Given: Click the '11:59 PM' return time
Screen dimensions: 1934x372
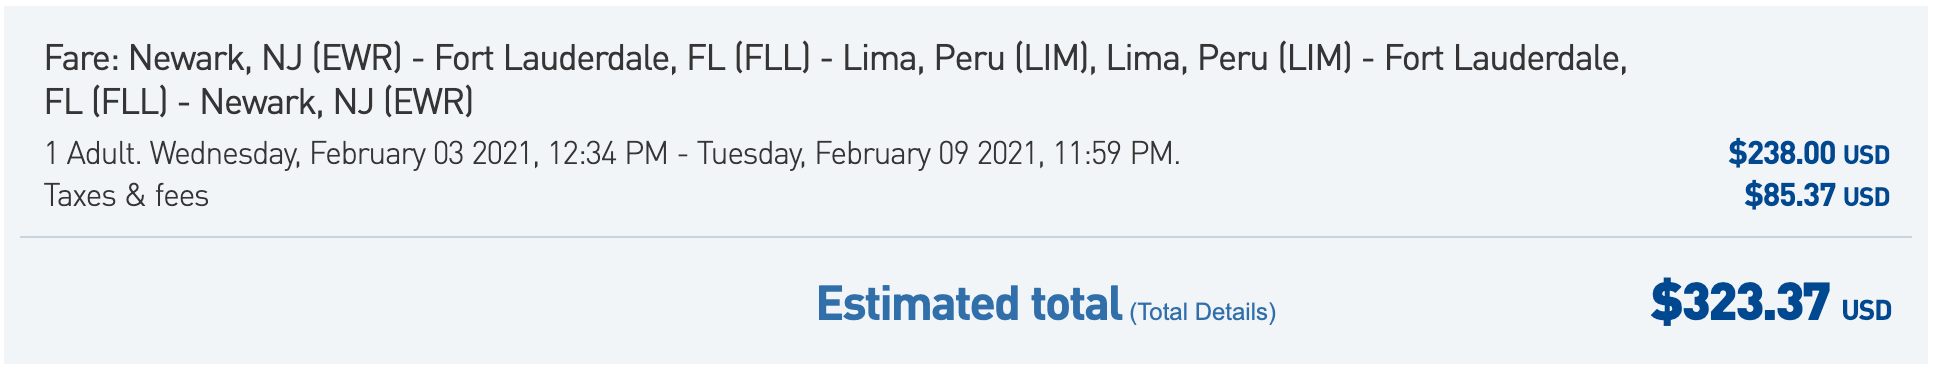Looking at the screenshot, I should point(1112,154).
